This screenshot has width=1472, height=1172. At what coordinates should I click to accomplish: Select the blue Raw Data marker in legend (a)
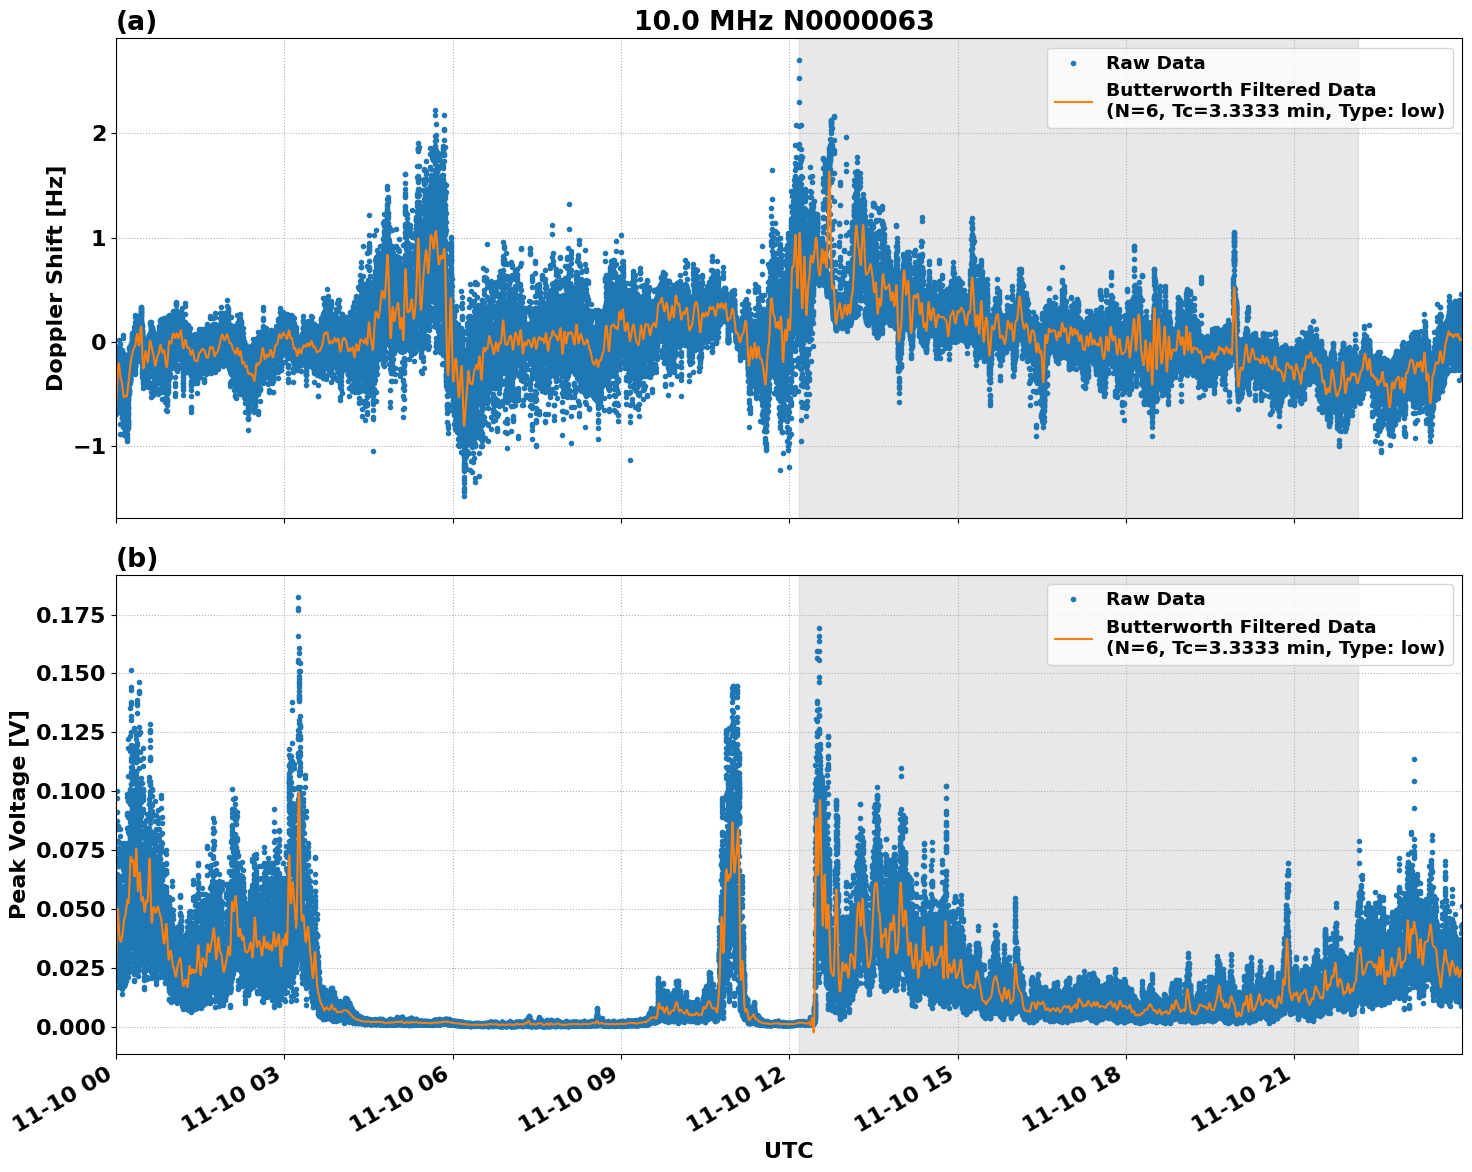1075,60
